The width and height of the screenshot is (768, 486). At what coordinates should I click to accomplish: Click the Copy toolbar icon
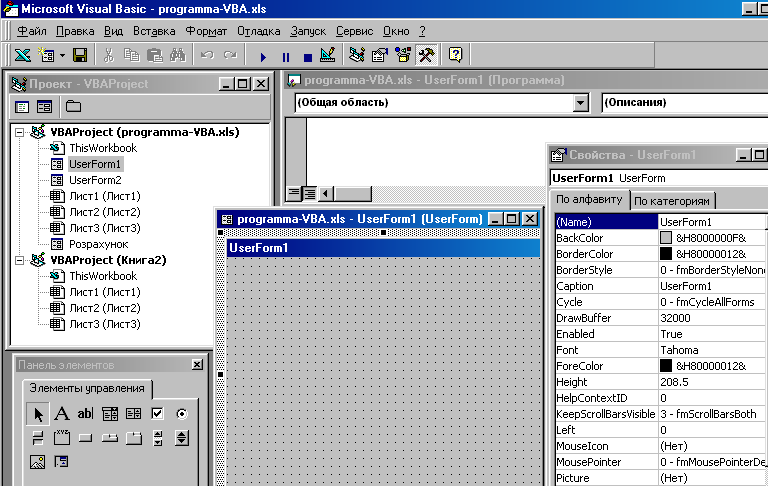[x=131, y=55]
